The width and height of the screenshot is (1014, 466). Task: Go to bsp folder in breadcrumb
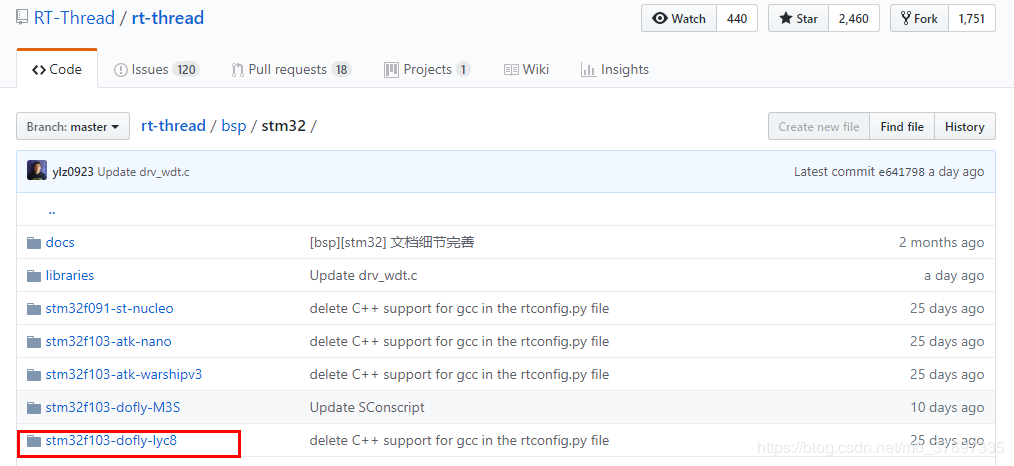(234, 125)
